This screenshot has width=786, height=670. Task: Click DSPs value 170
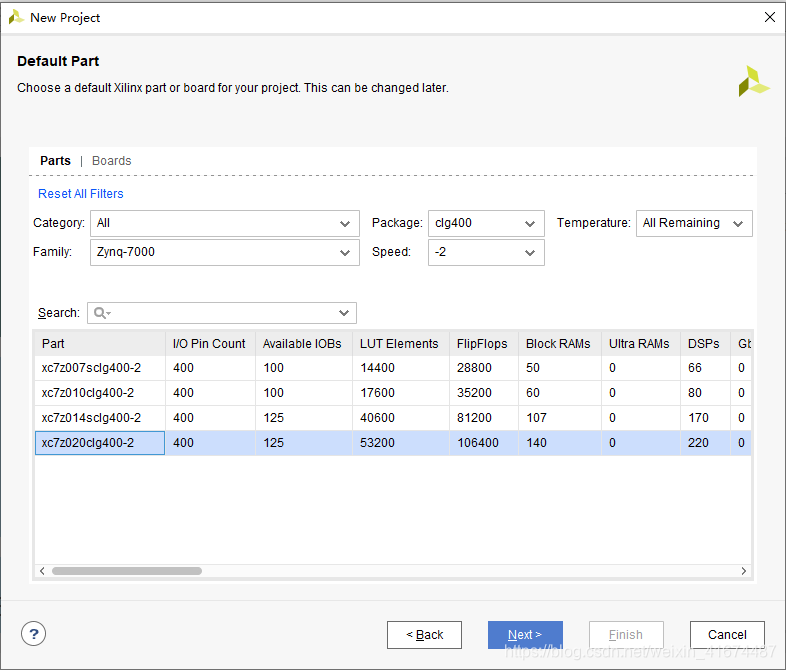point(698,418)
